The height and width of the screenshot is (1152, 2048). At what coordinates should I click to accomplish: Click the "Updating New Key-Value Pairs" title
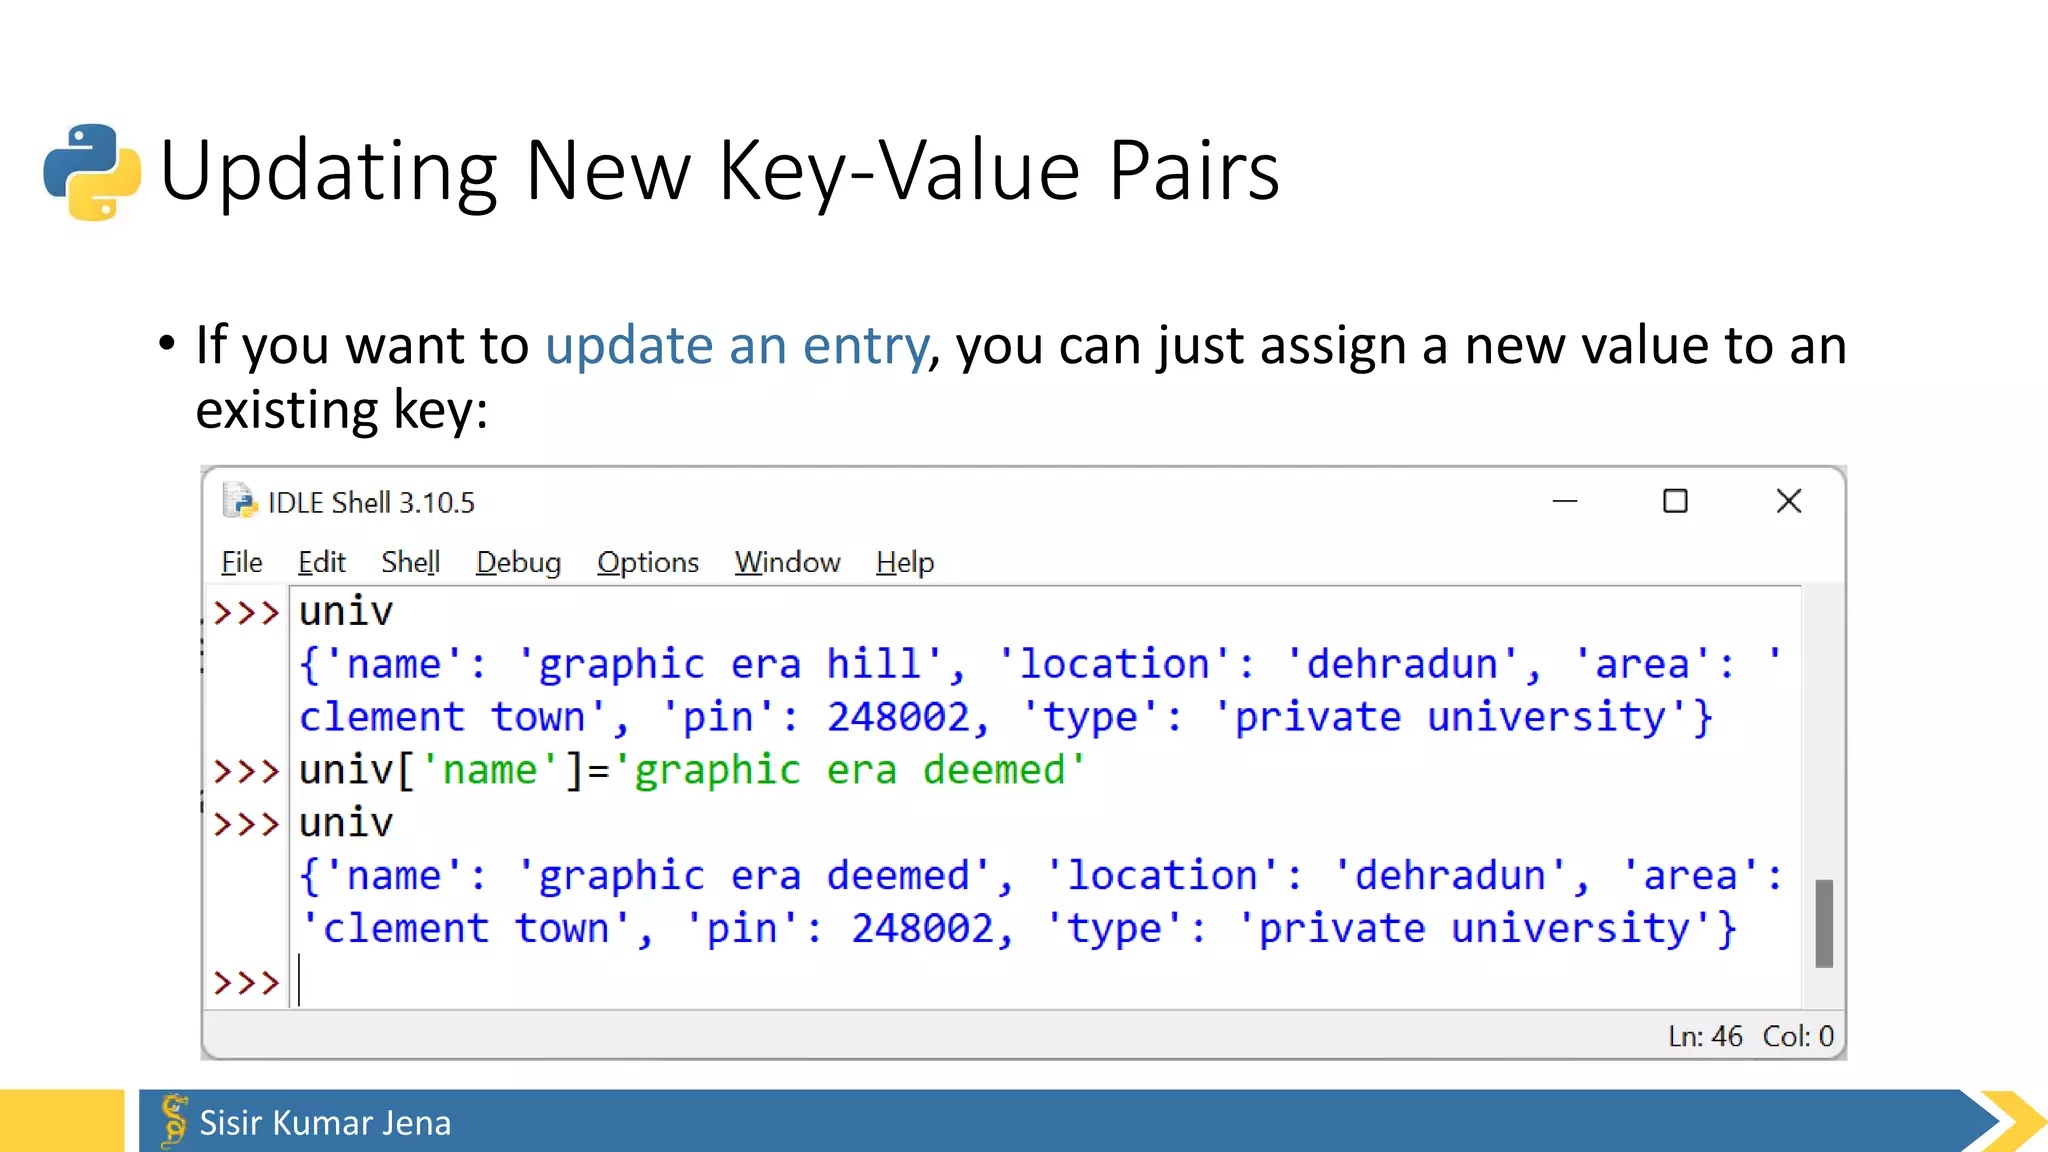coord(719,171)
